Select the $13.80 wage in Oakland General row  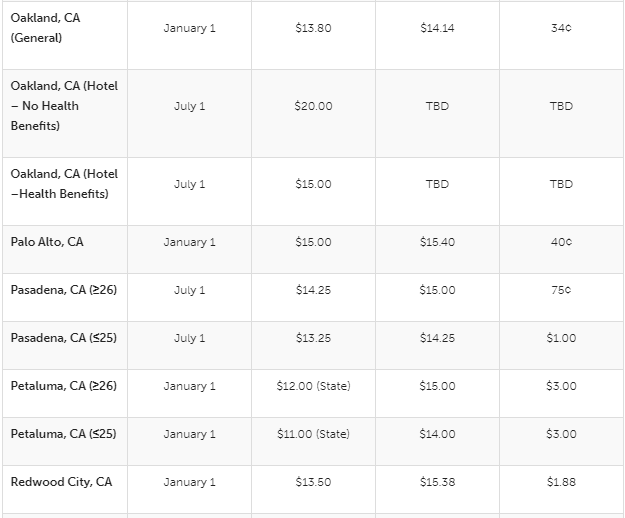coord(313,28)
